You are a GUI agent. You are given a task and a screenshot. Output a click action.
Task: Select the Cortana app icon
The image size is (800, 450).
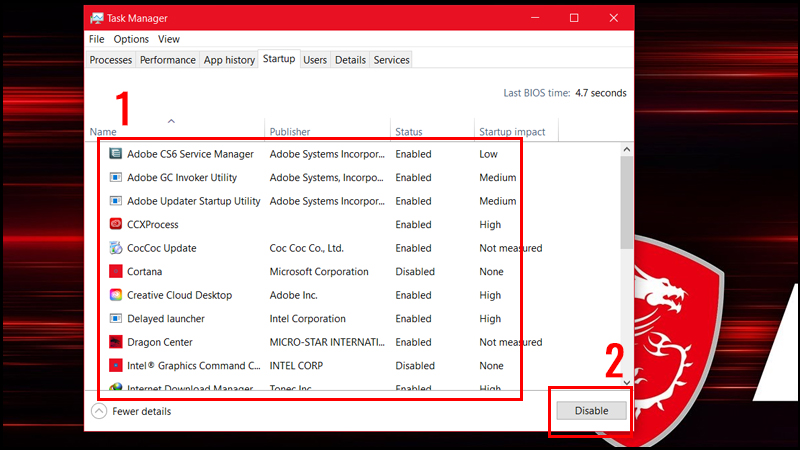(x=116, y=272)
